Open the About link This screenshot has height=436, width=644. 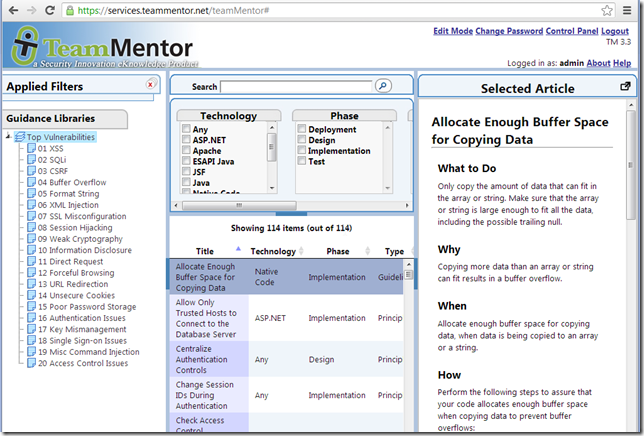click(598, 63)
